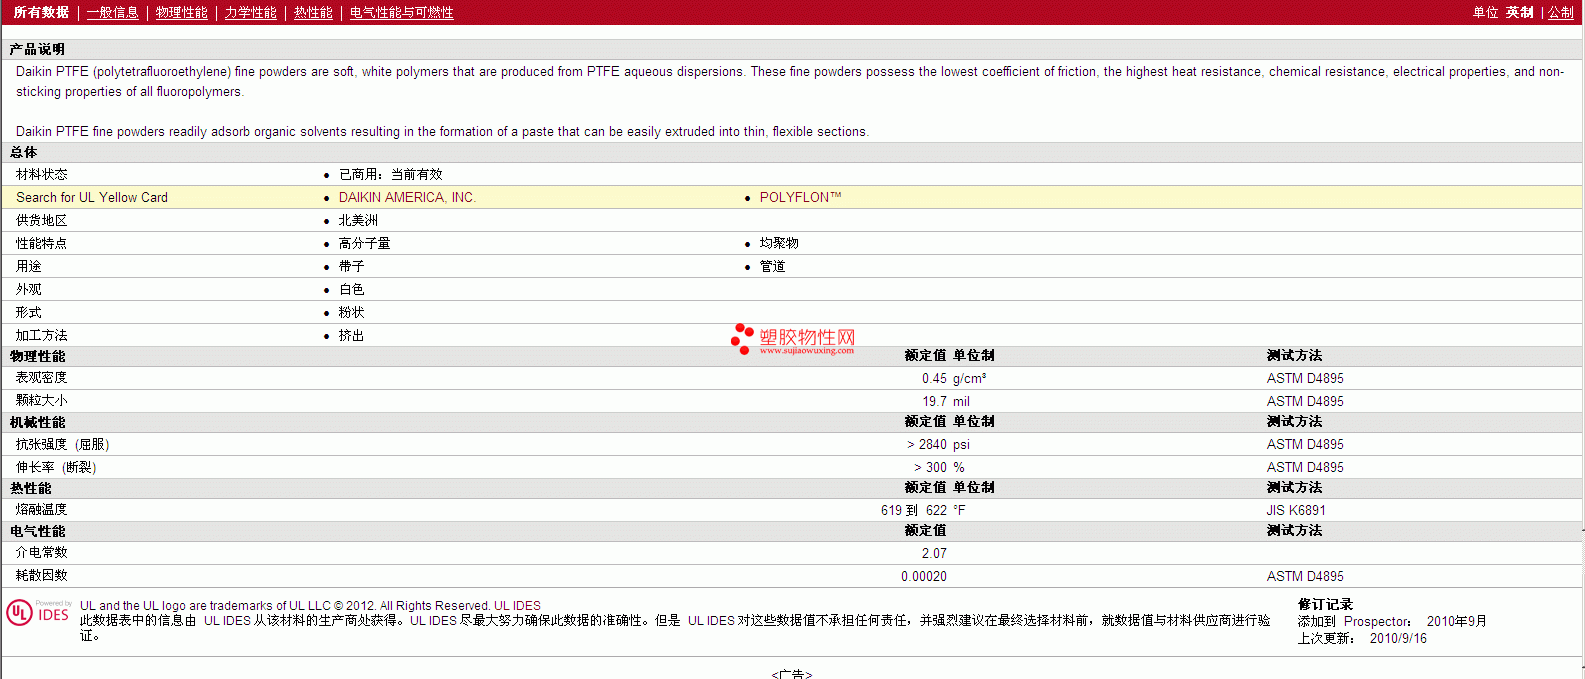Click the 颗粒大小 row label
Viewport: 1585px width, 679px height.
click(41, 400)
